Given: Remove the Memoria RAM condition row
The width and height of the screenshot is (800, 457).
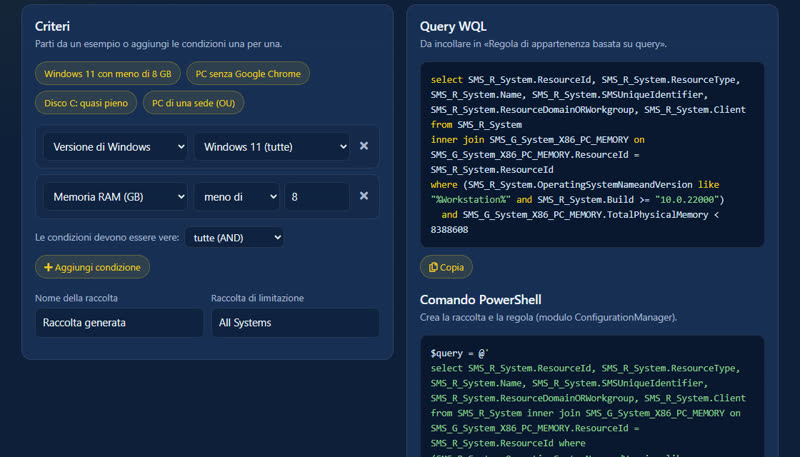Looking at the screenshot, I should [364, 196].
